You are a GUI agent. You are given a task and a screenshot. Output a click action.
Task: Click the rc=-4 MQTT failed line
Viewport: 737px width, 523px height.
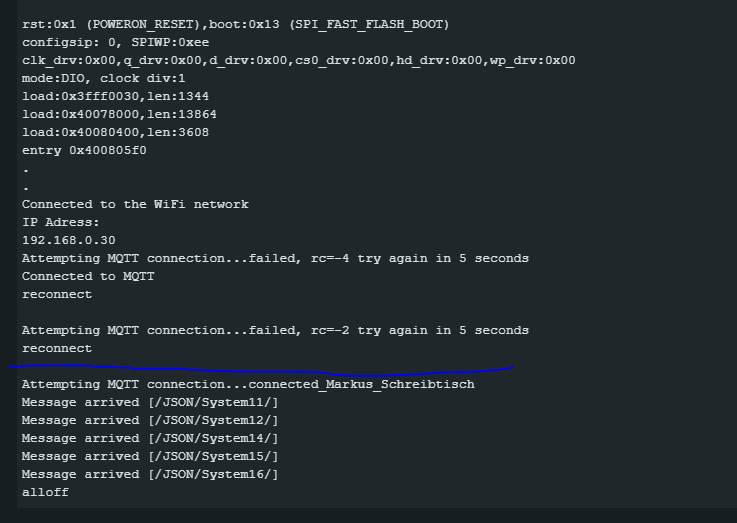pyautogui.click(x=275, y=258)
